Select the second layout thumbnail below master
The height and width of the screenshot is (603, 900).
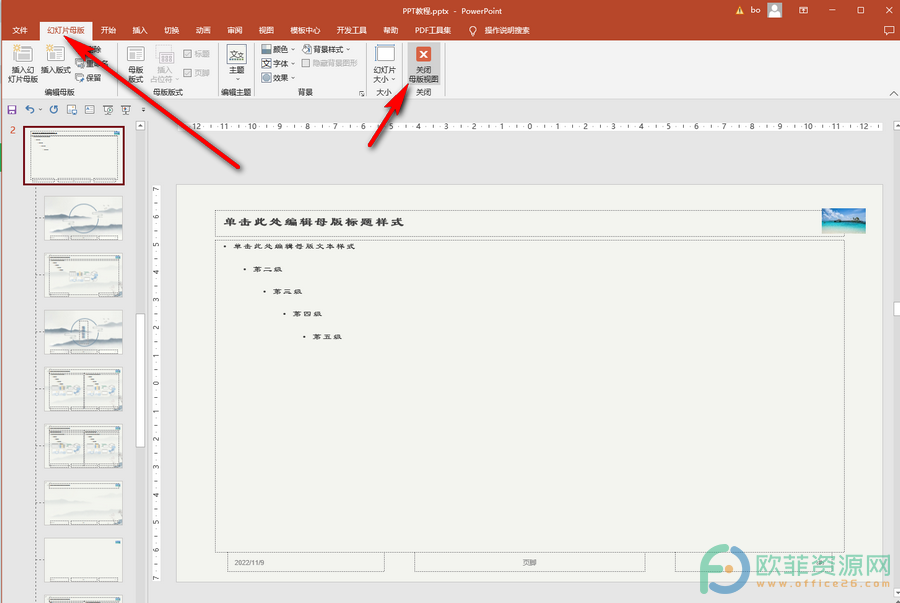point(83,275)
